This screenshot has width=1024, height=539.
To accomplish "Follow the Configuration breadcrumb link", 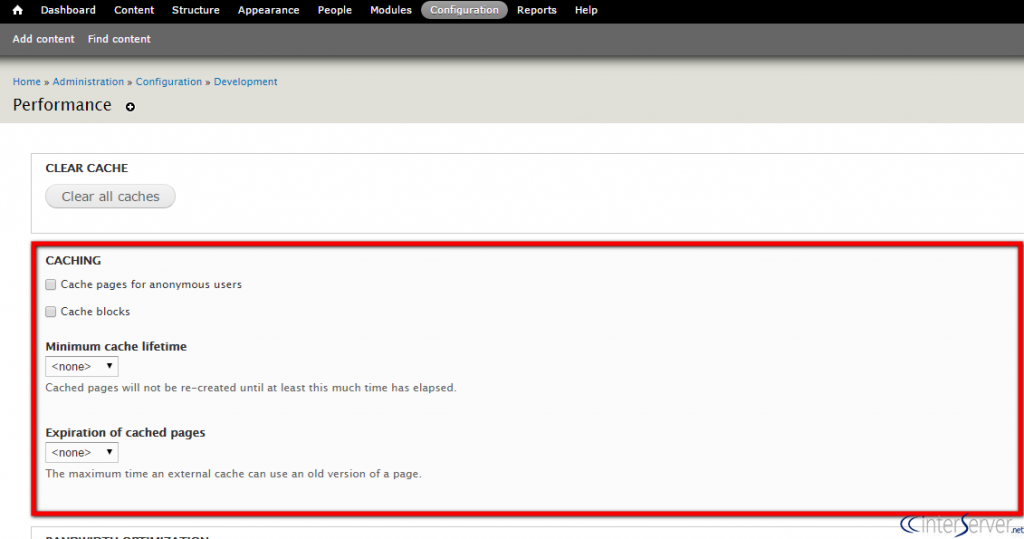I will click(x=168, y=82).
